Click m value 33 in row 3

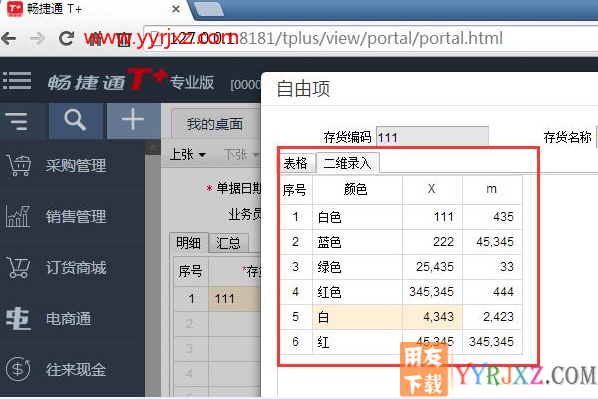click(x=492, y=267)
